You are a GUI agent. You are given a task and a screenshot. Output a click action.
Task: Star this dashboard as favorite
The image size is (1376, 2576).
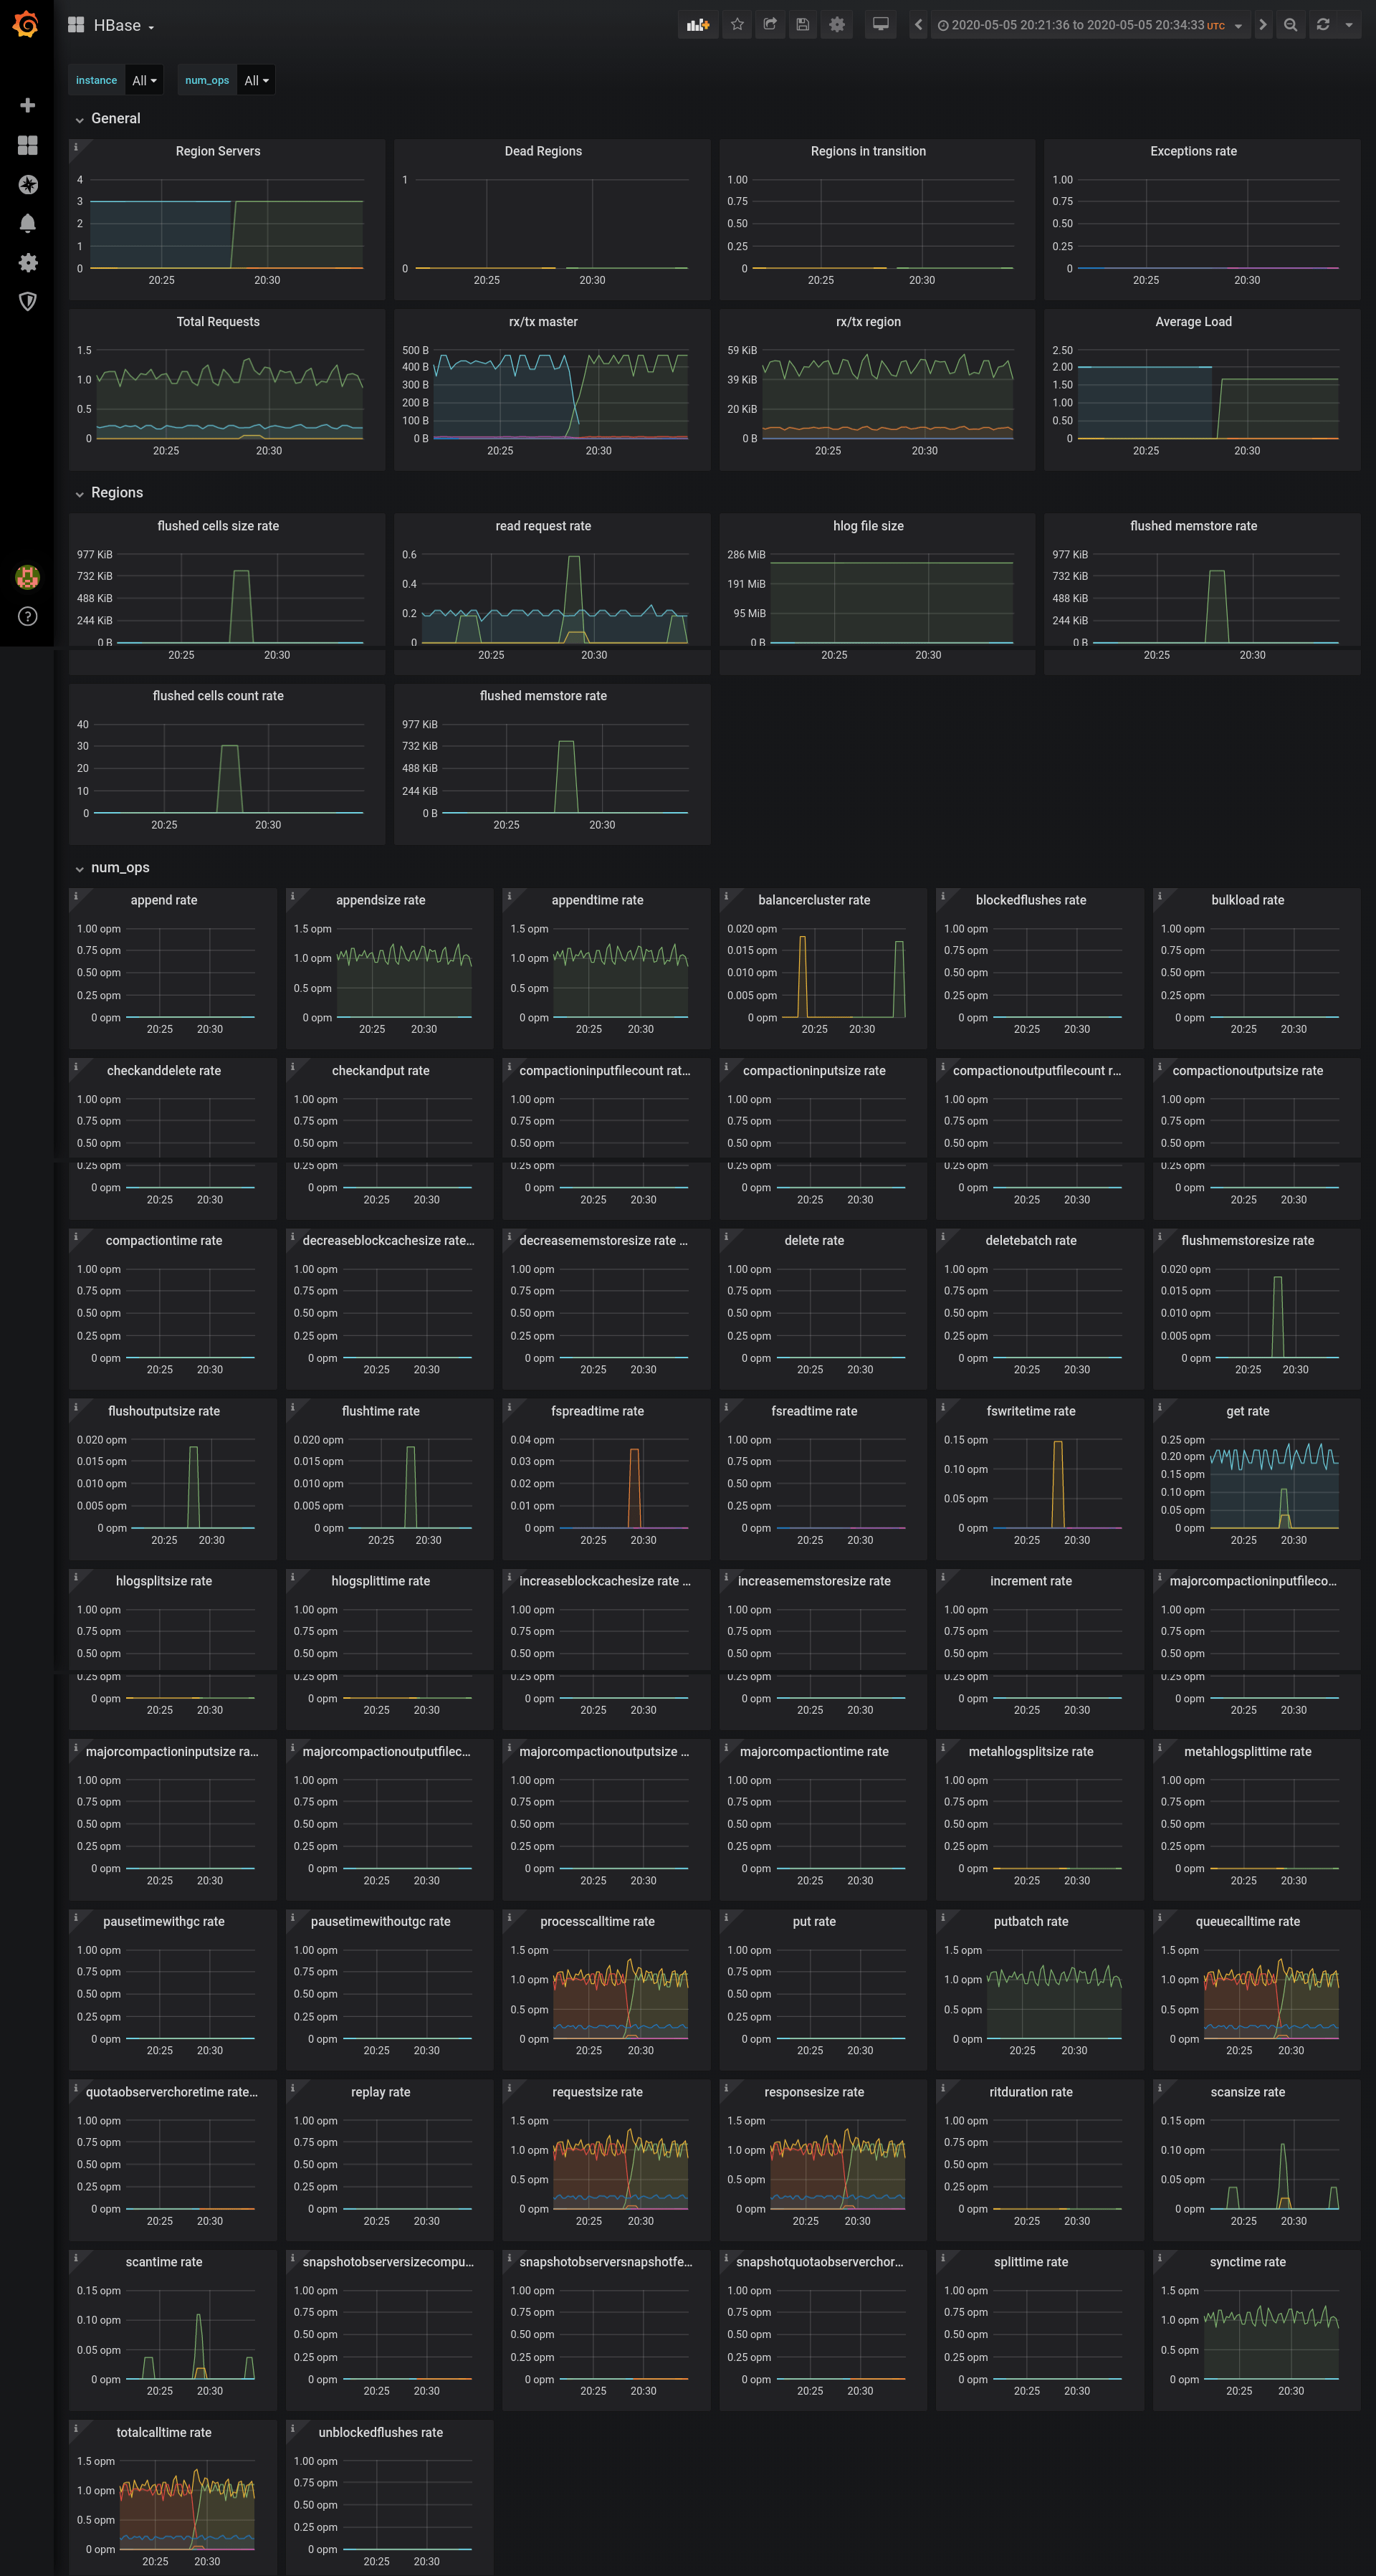737,25
